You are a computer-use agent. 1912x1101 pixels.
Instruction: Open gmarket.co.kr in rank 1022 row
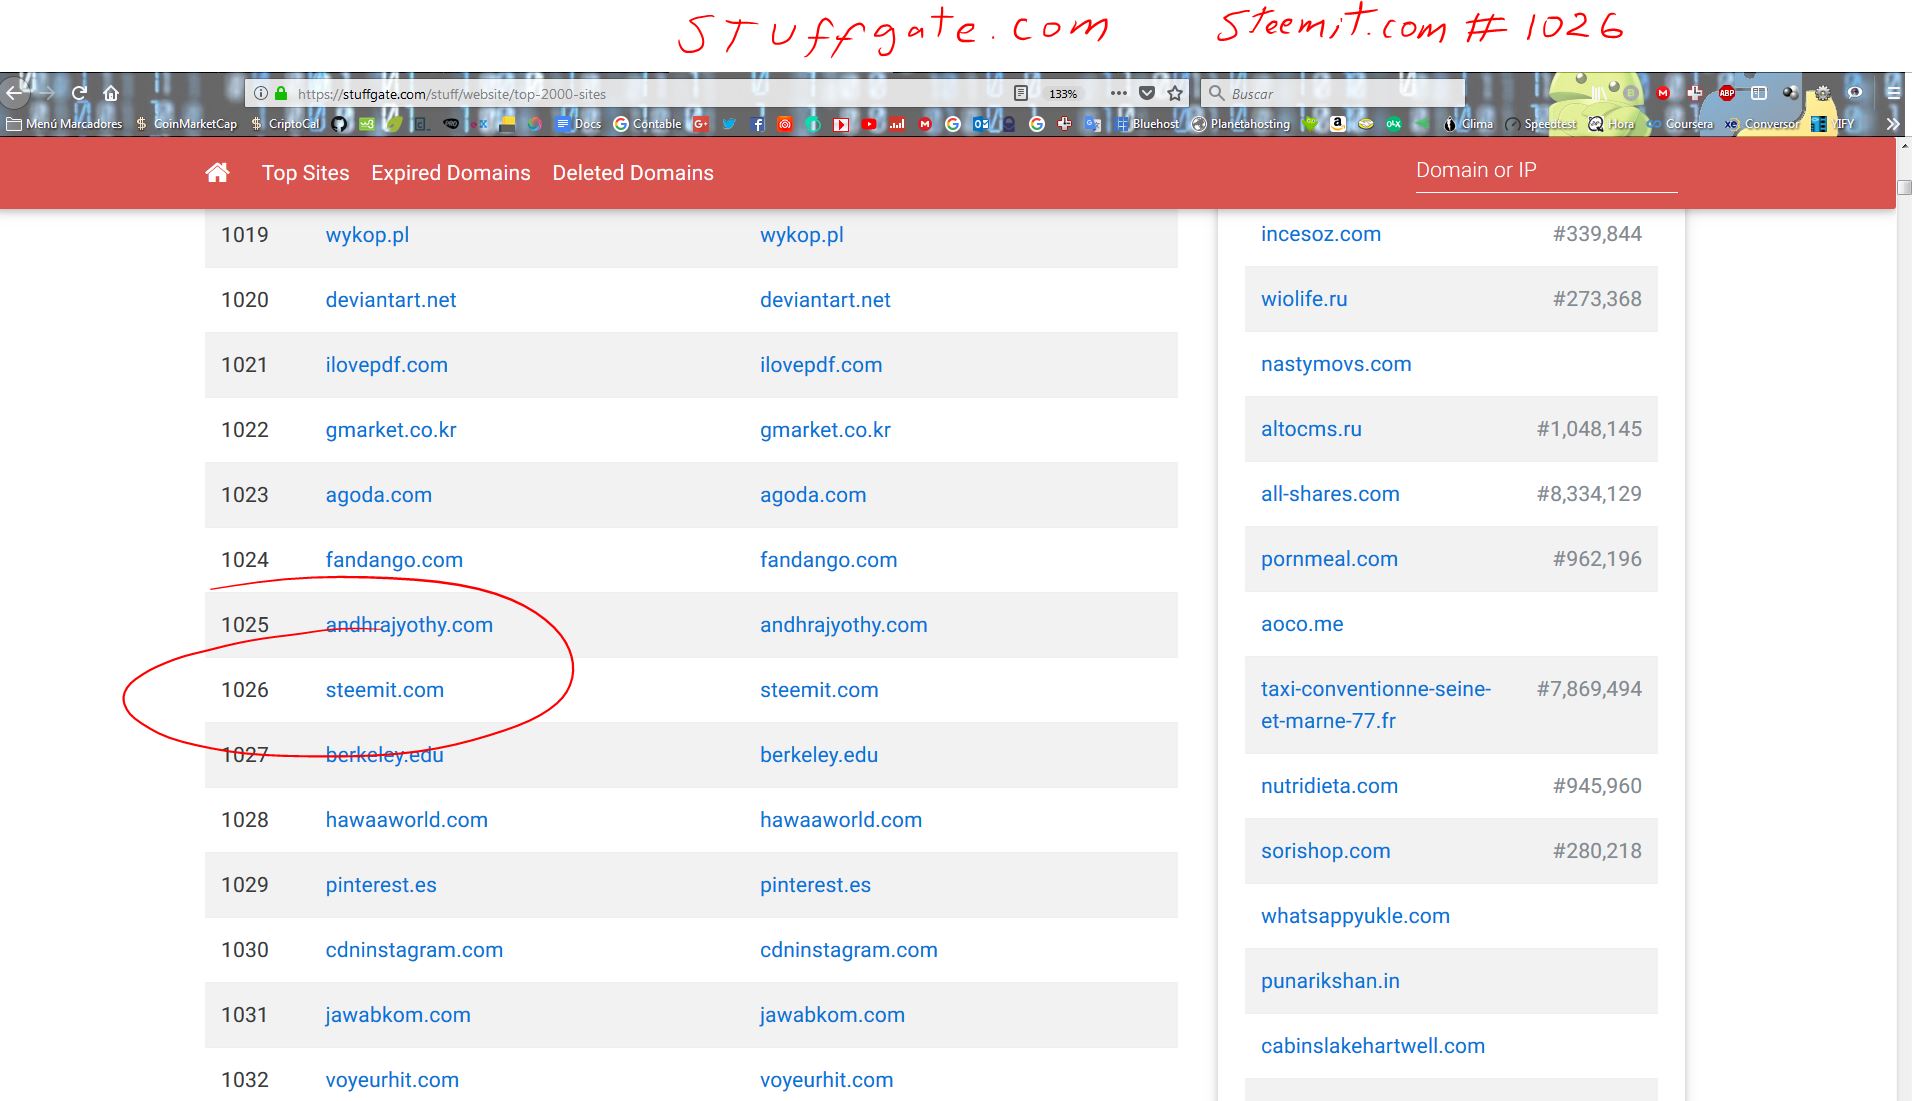(391, 430)
